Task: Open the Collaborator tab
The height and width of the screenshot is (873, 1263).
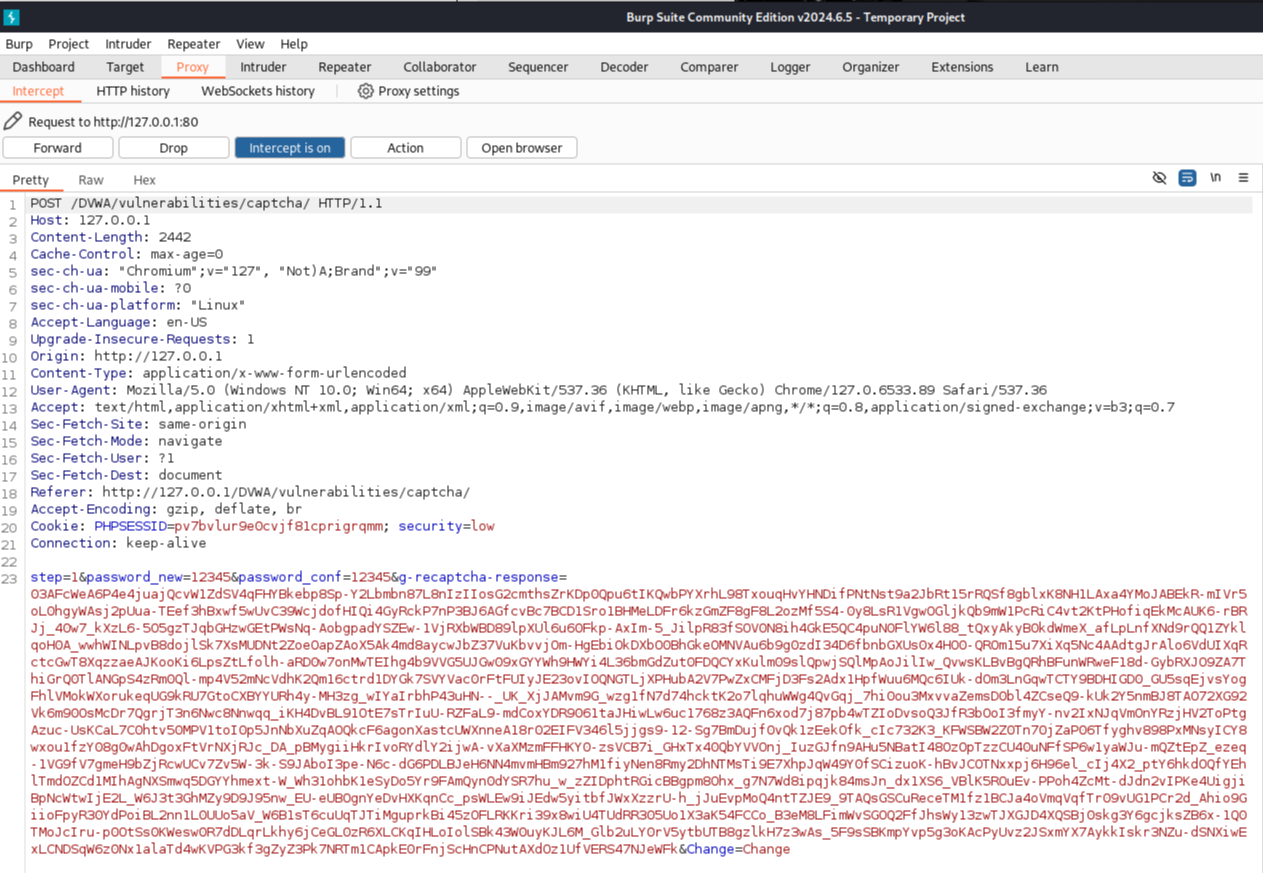Action: 439,67
